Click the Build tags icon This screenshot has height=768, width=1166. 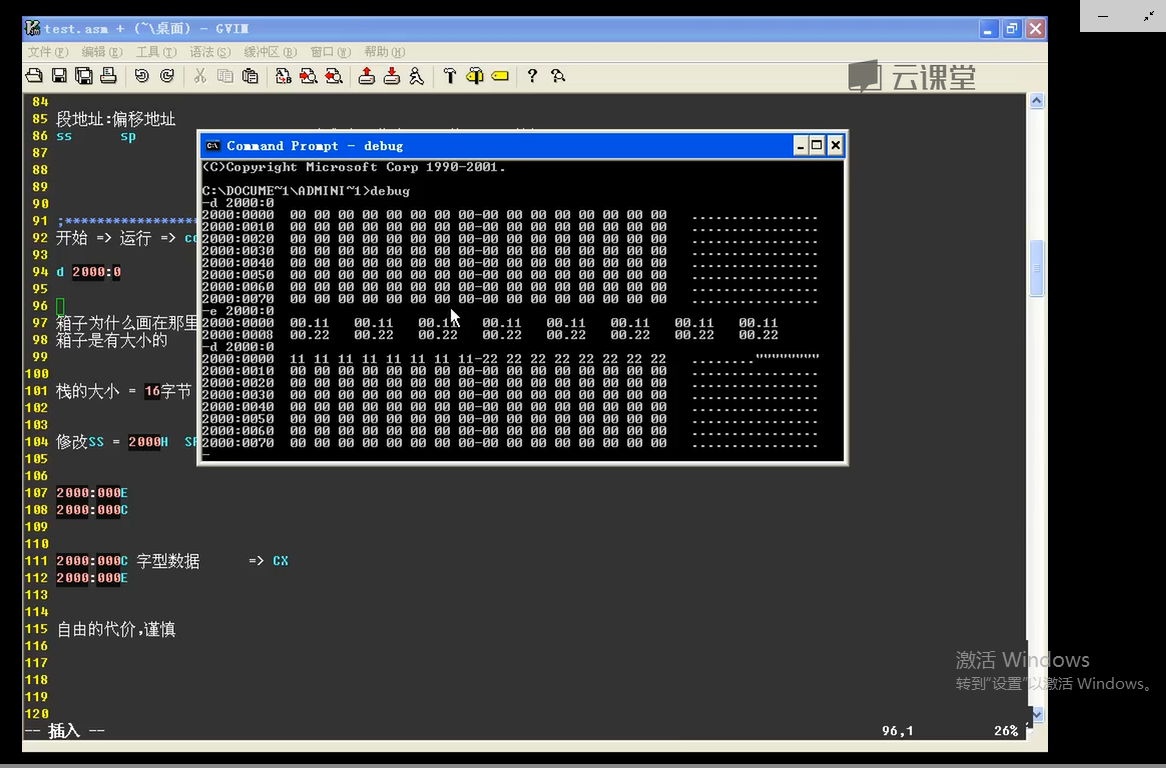click(474, 76)
